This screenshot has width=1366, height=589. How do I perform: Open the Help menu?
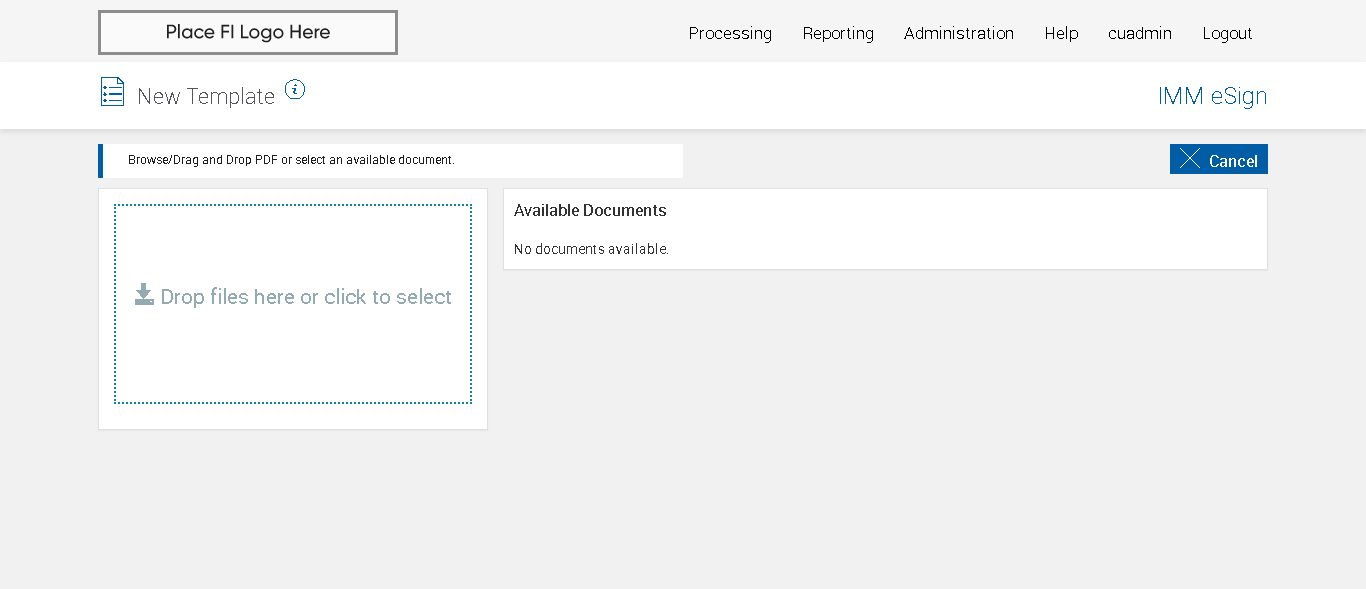point(1061,33)
